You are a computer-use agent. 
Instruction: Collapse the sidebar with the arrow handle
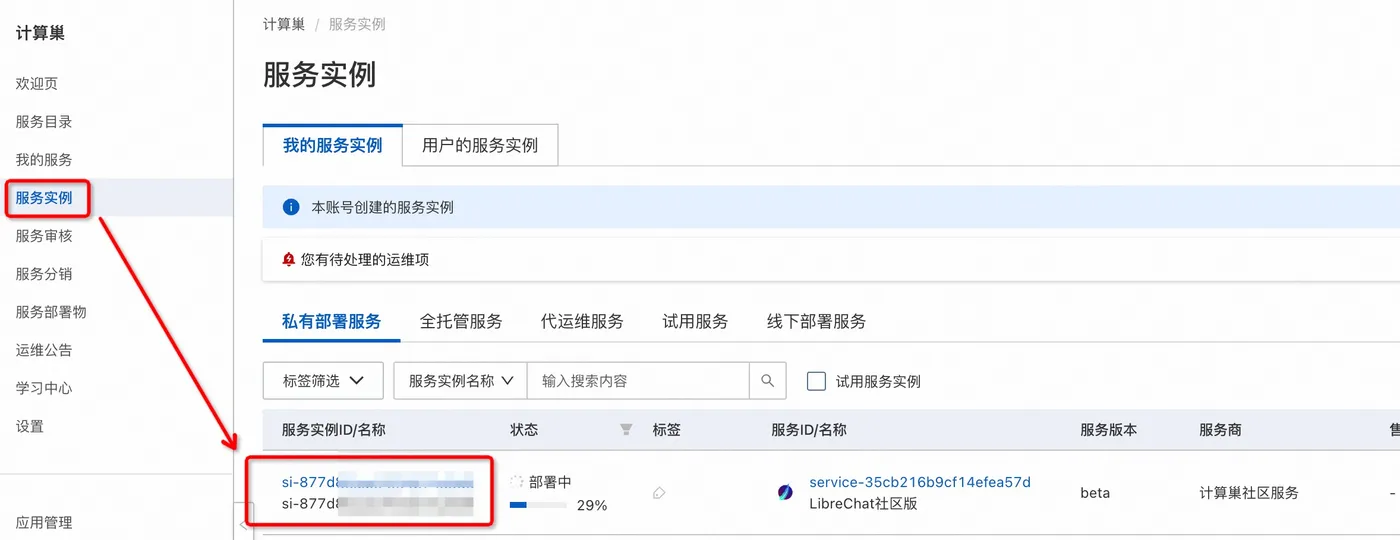243,523
